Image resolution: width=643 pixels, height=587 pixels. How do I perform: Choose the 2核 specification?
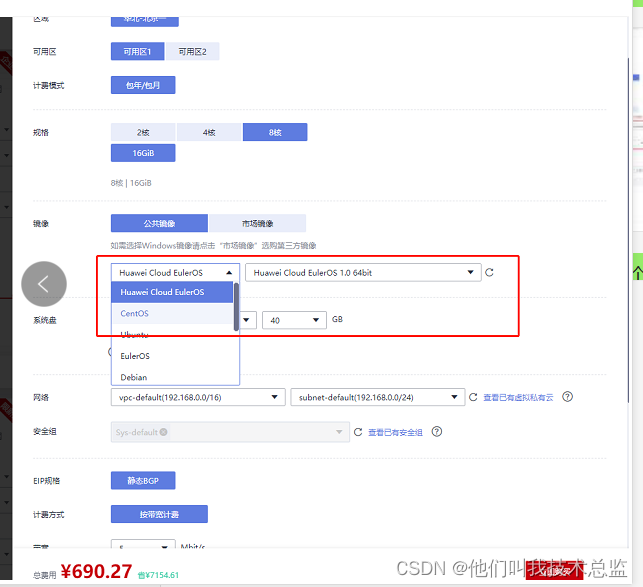point(143,132)
